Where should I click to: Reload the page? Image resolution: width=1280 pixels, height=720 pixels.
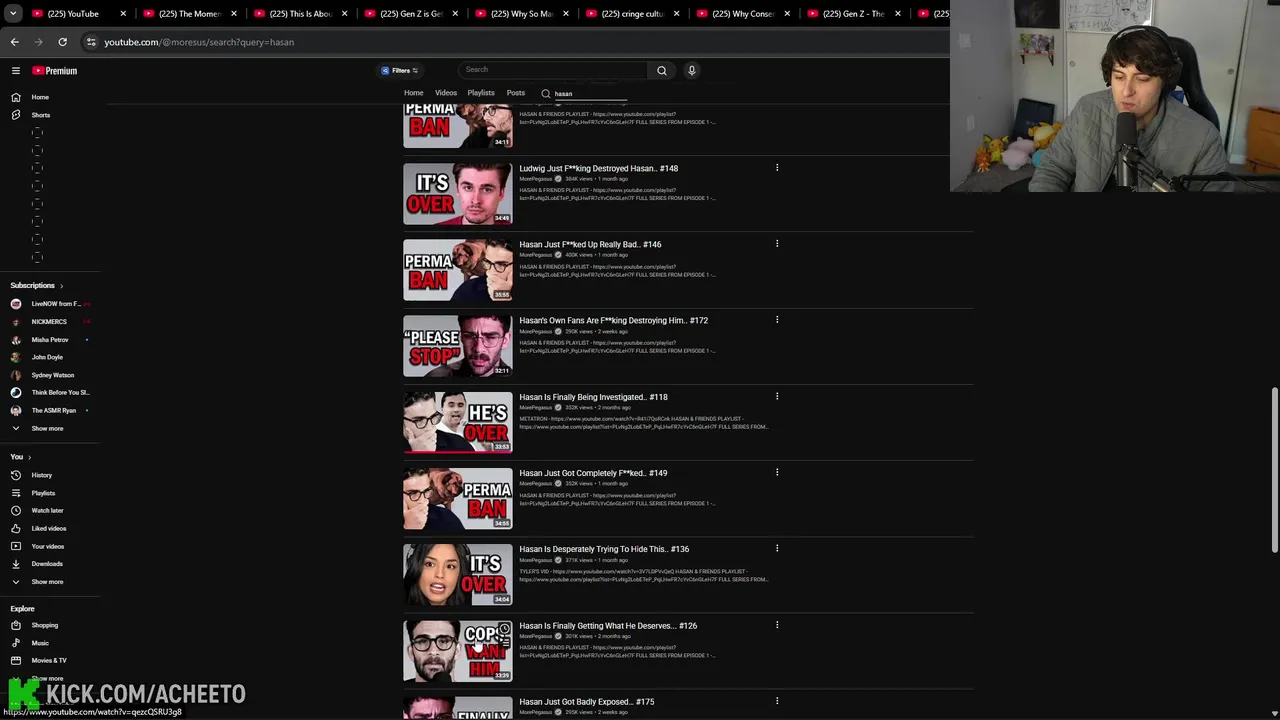click(62, 42)
